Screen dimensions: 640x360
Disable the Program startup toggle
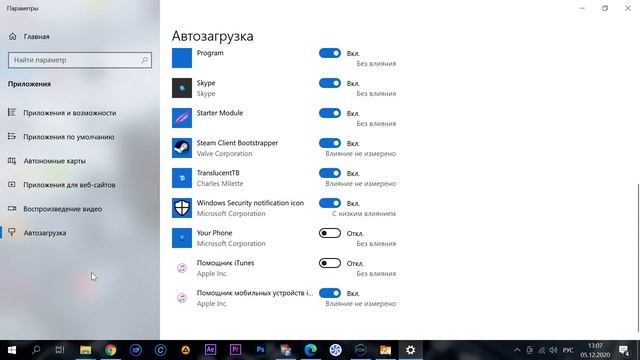pyautogui.click(x=330, y=53)
